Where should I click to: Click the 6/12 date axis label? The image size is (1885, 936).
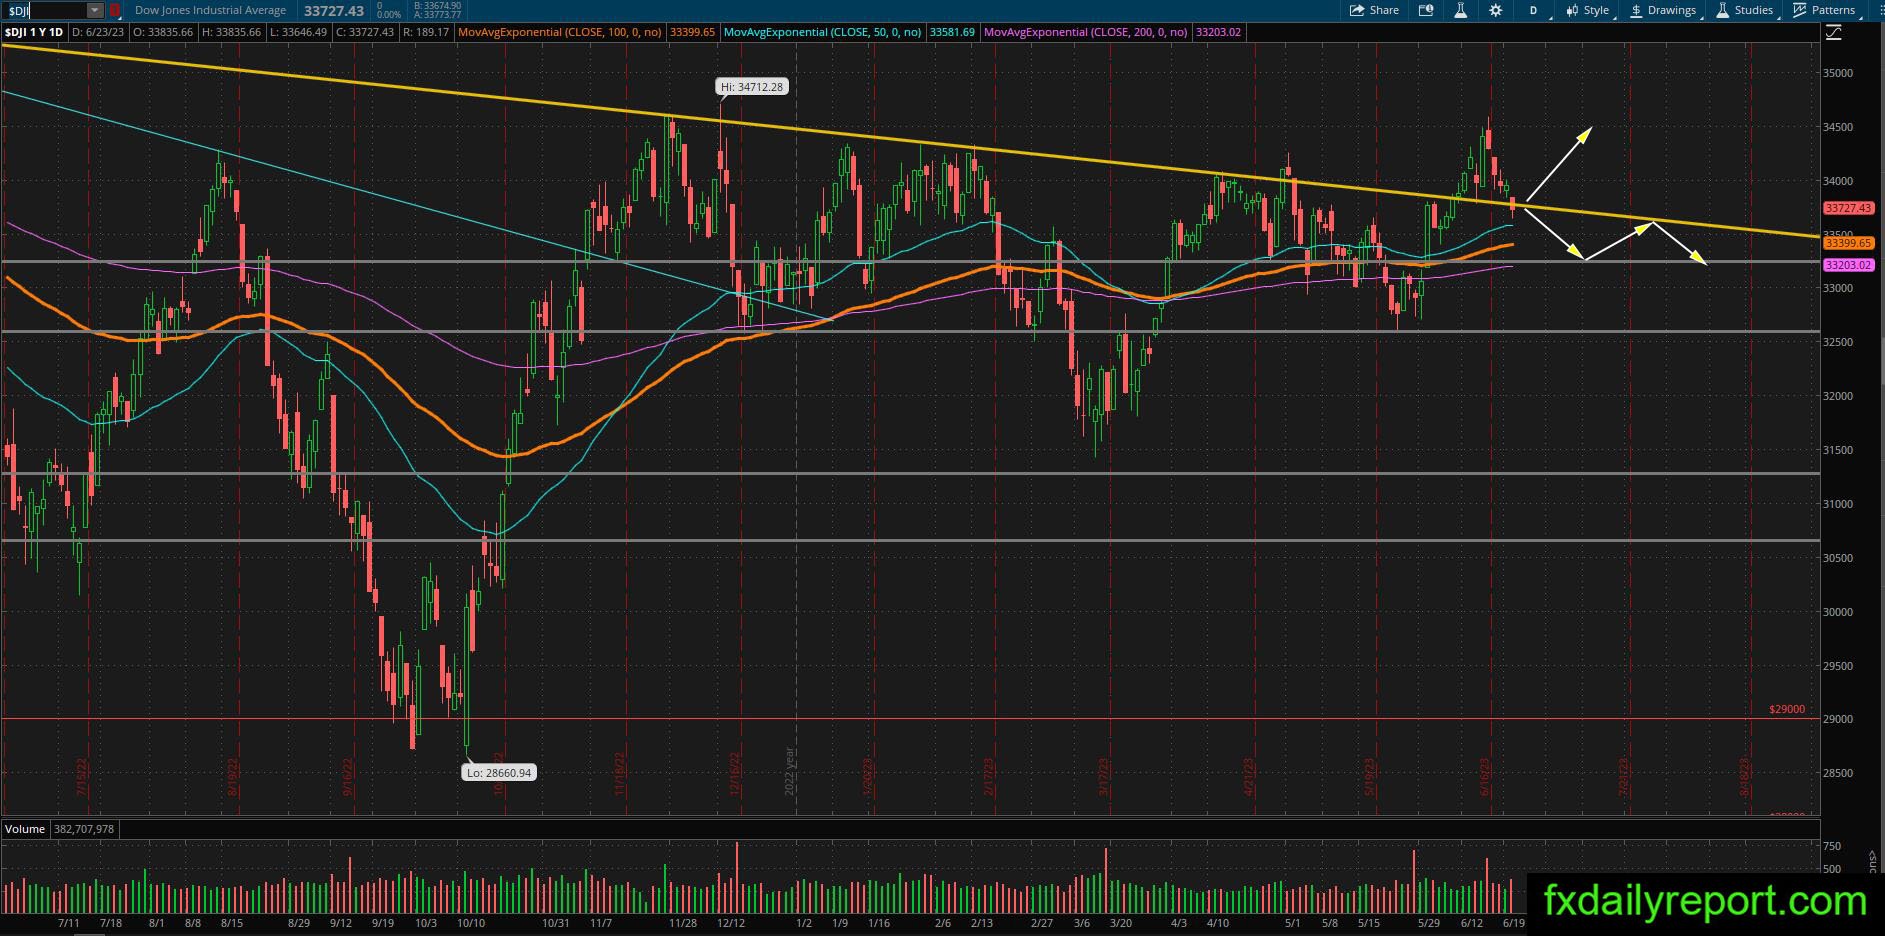click(1471, 923)
